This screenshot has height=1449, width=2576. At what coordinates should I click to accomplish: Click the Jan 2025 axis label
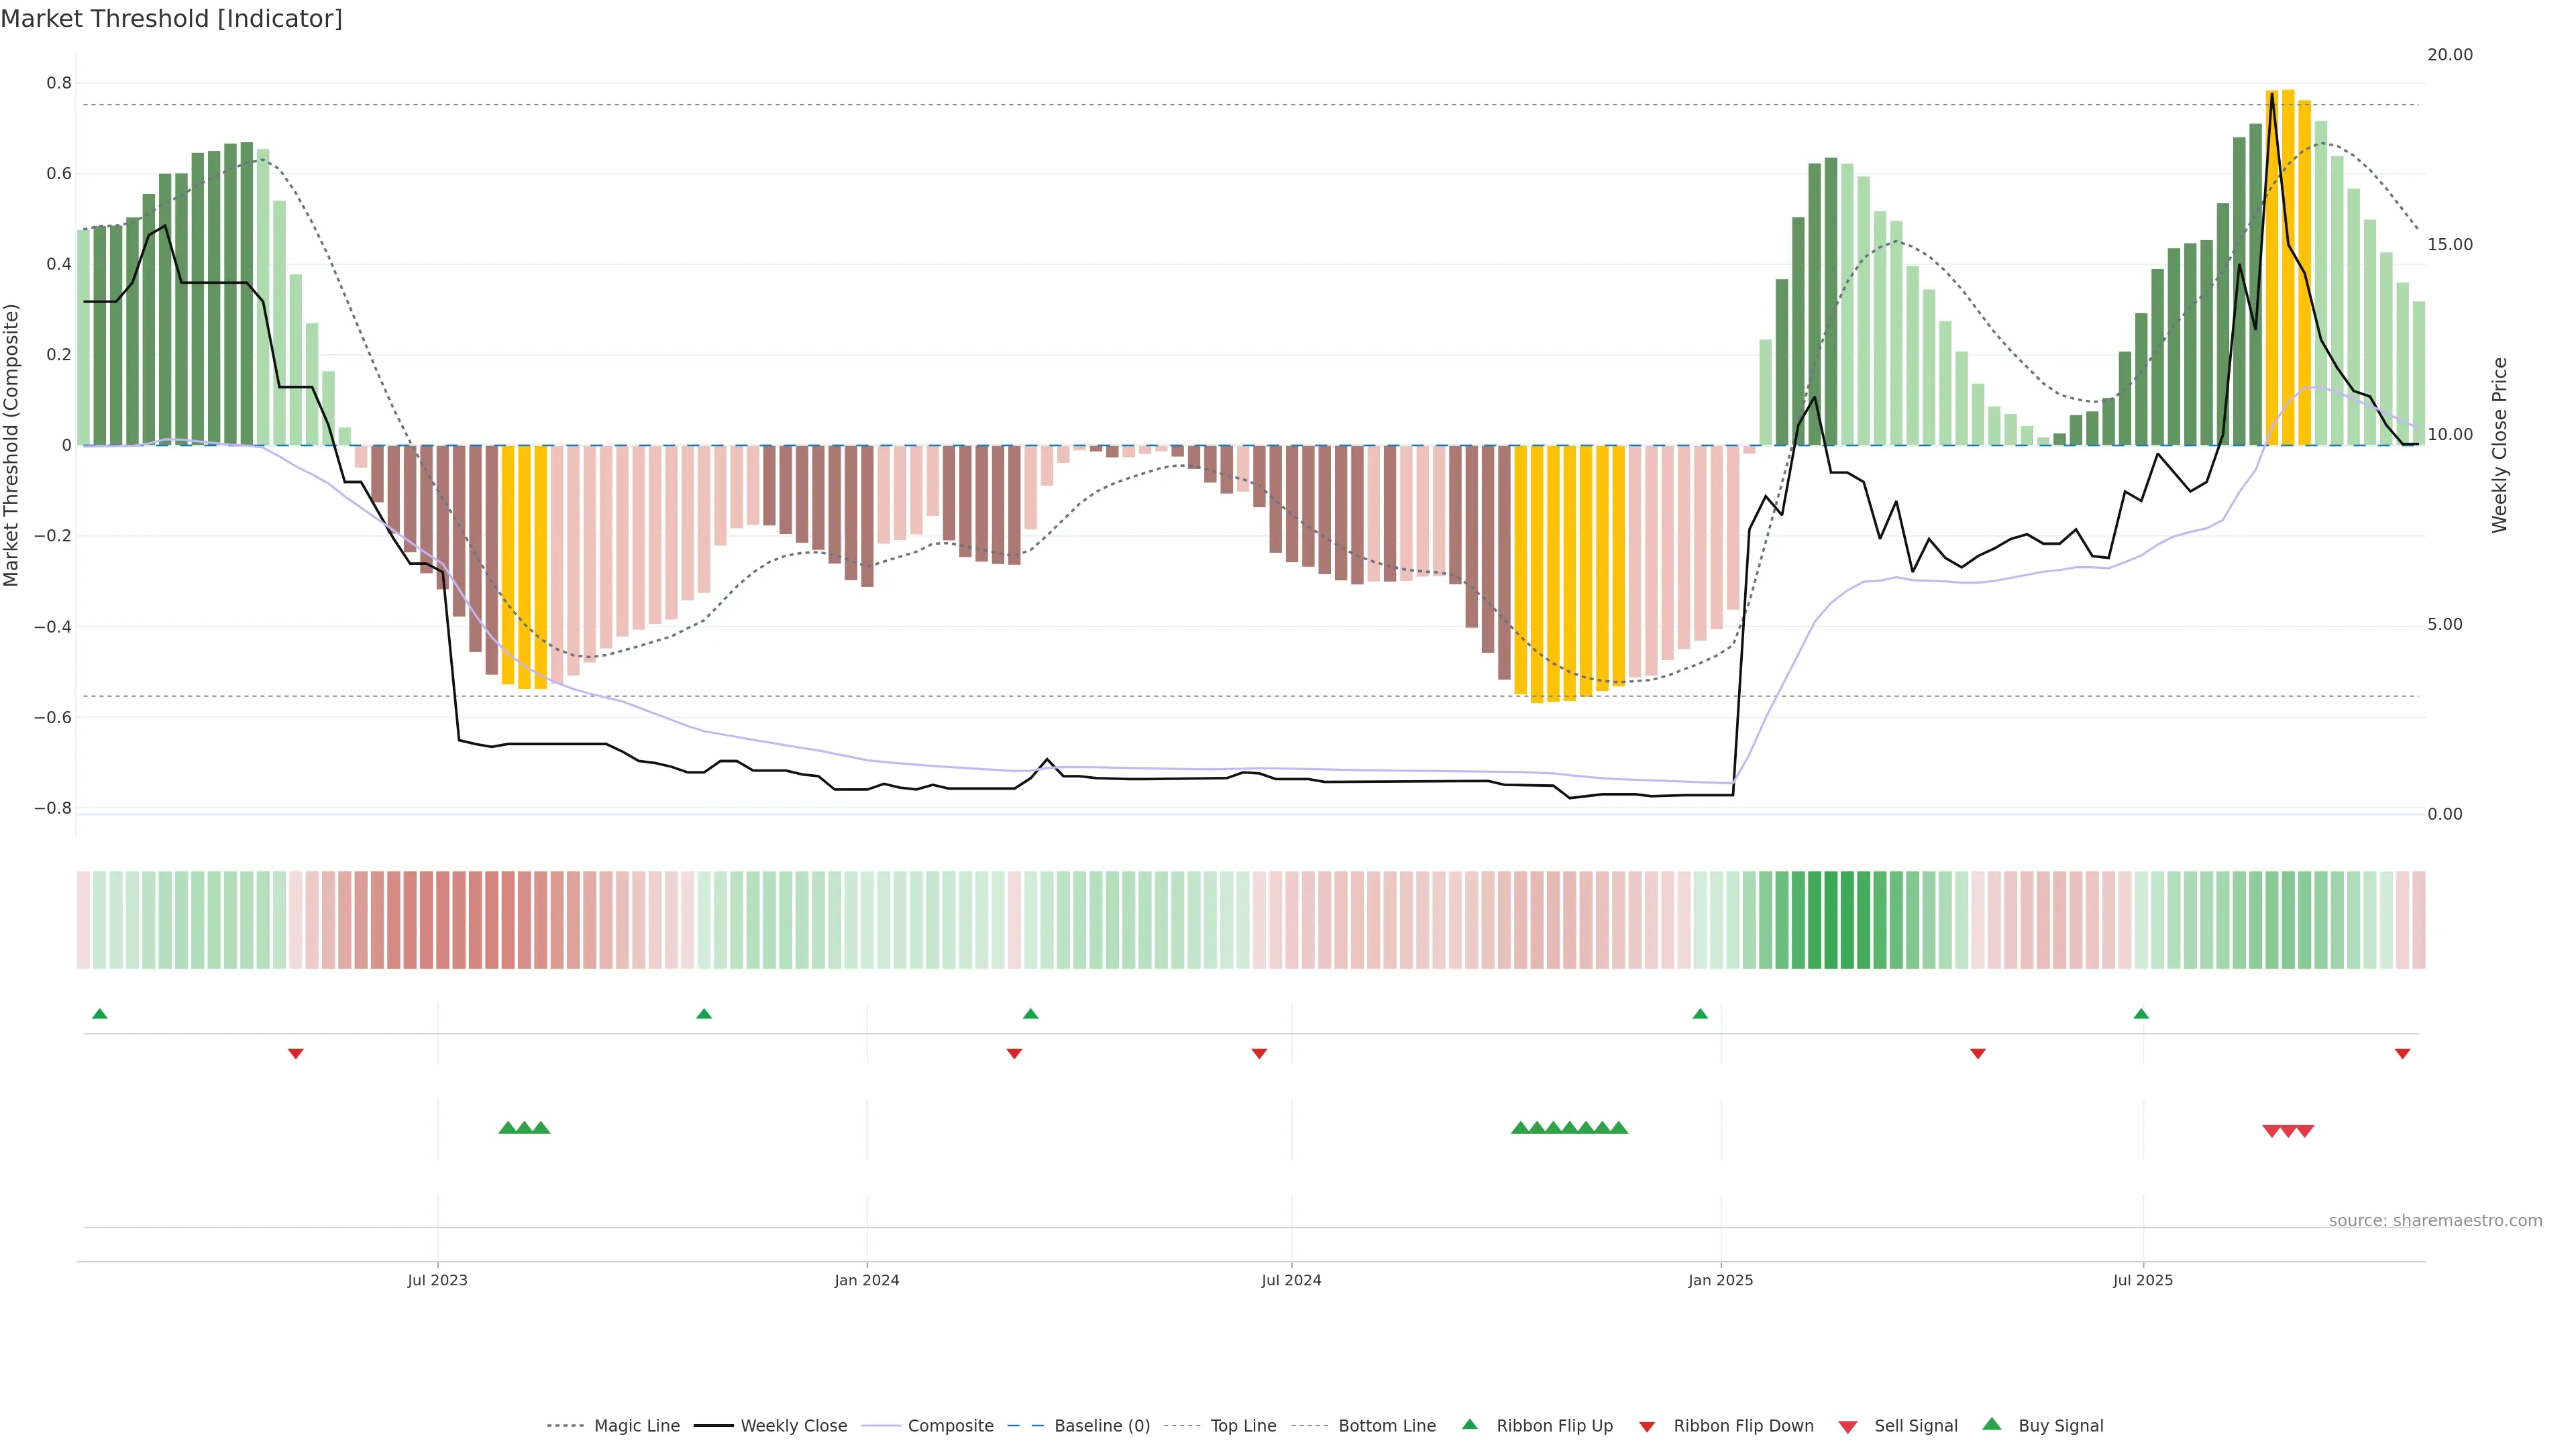point(1720,1280)
